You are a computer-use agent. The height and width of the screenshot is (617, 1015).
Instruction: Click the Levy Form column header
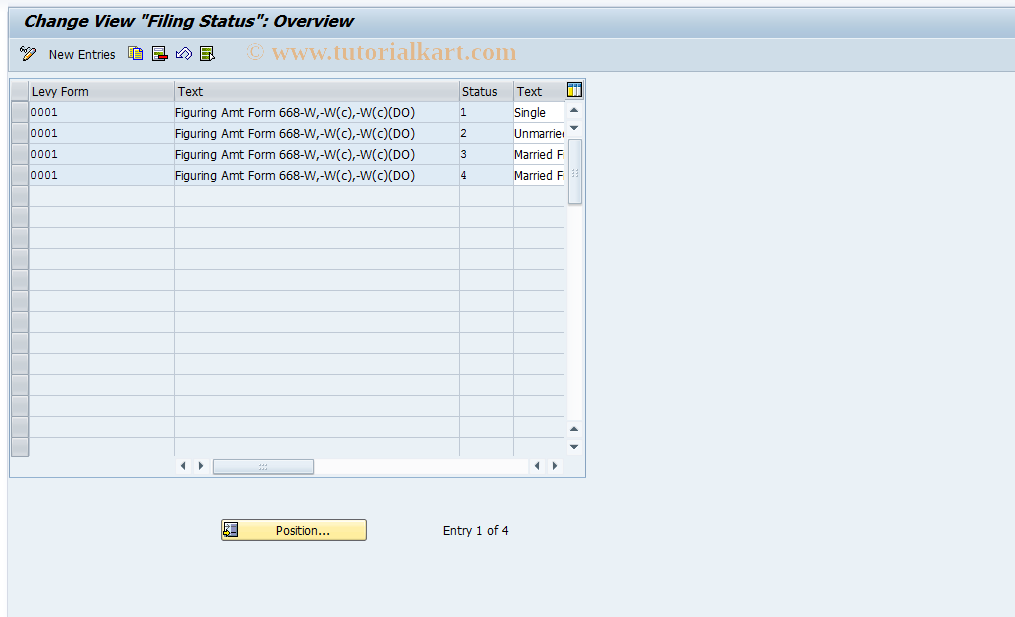tap(102, 91)
